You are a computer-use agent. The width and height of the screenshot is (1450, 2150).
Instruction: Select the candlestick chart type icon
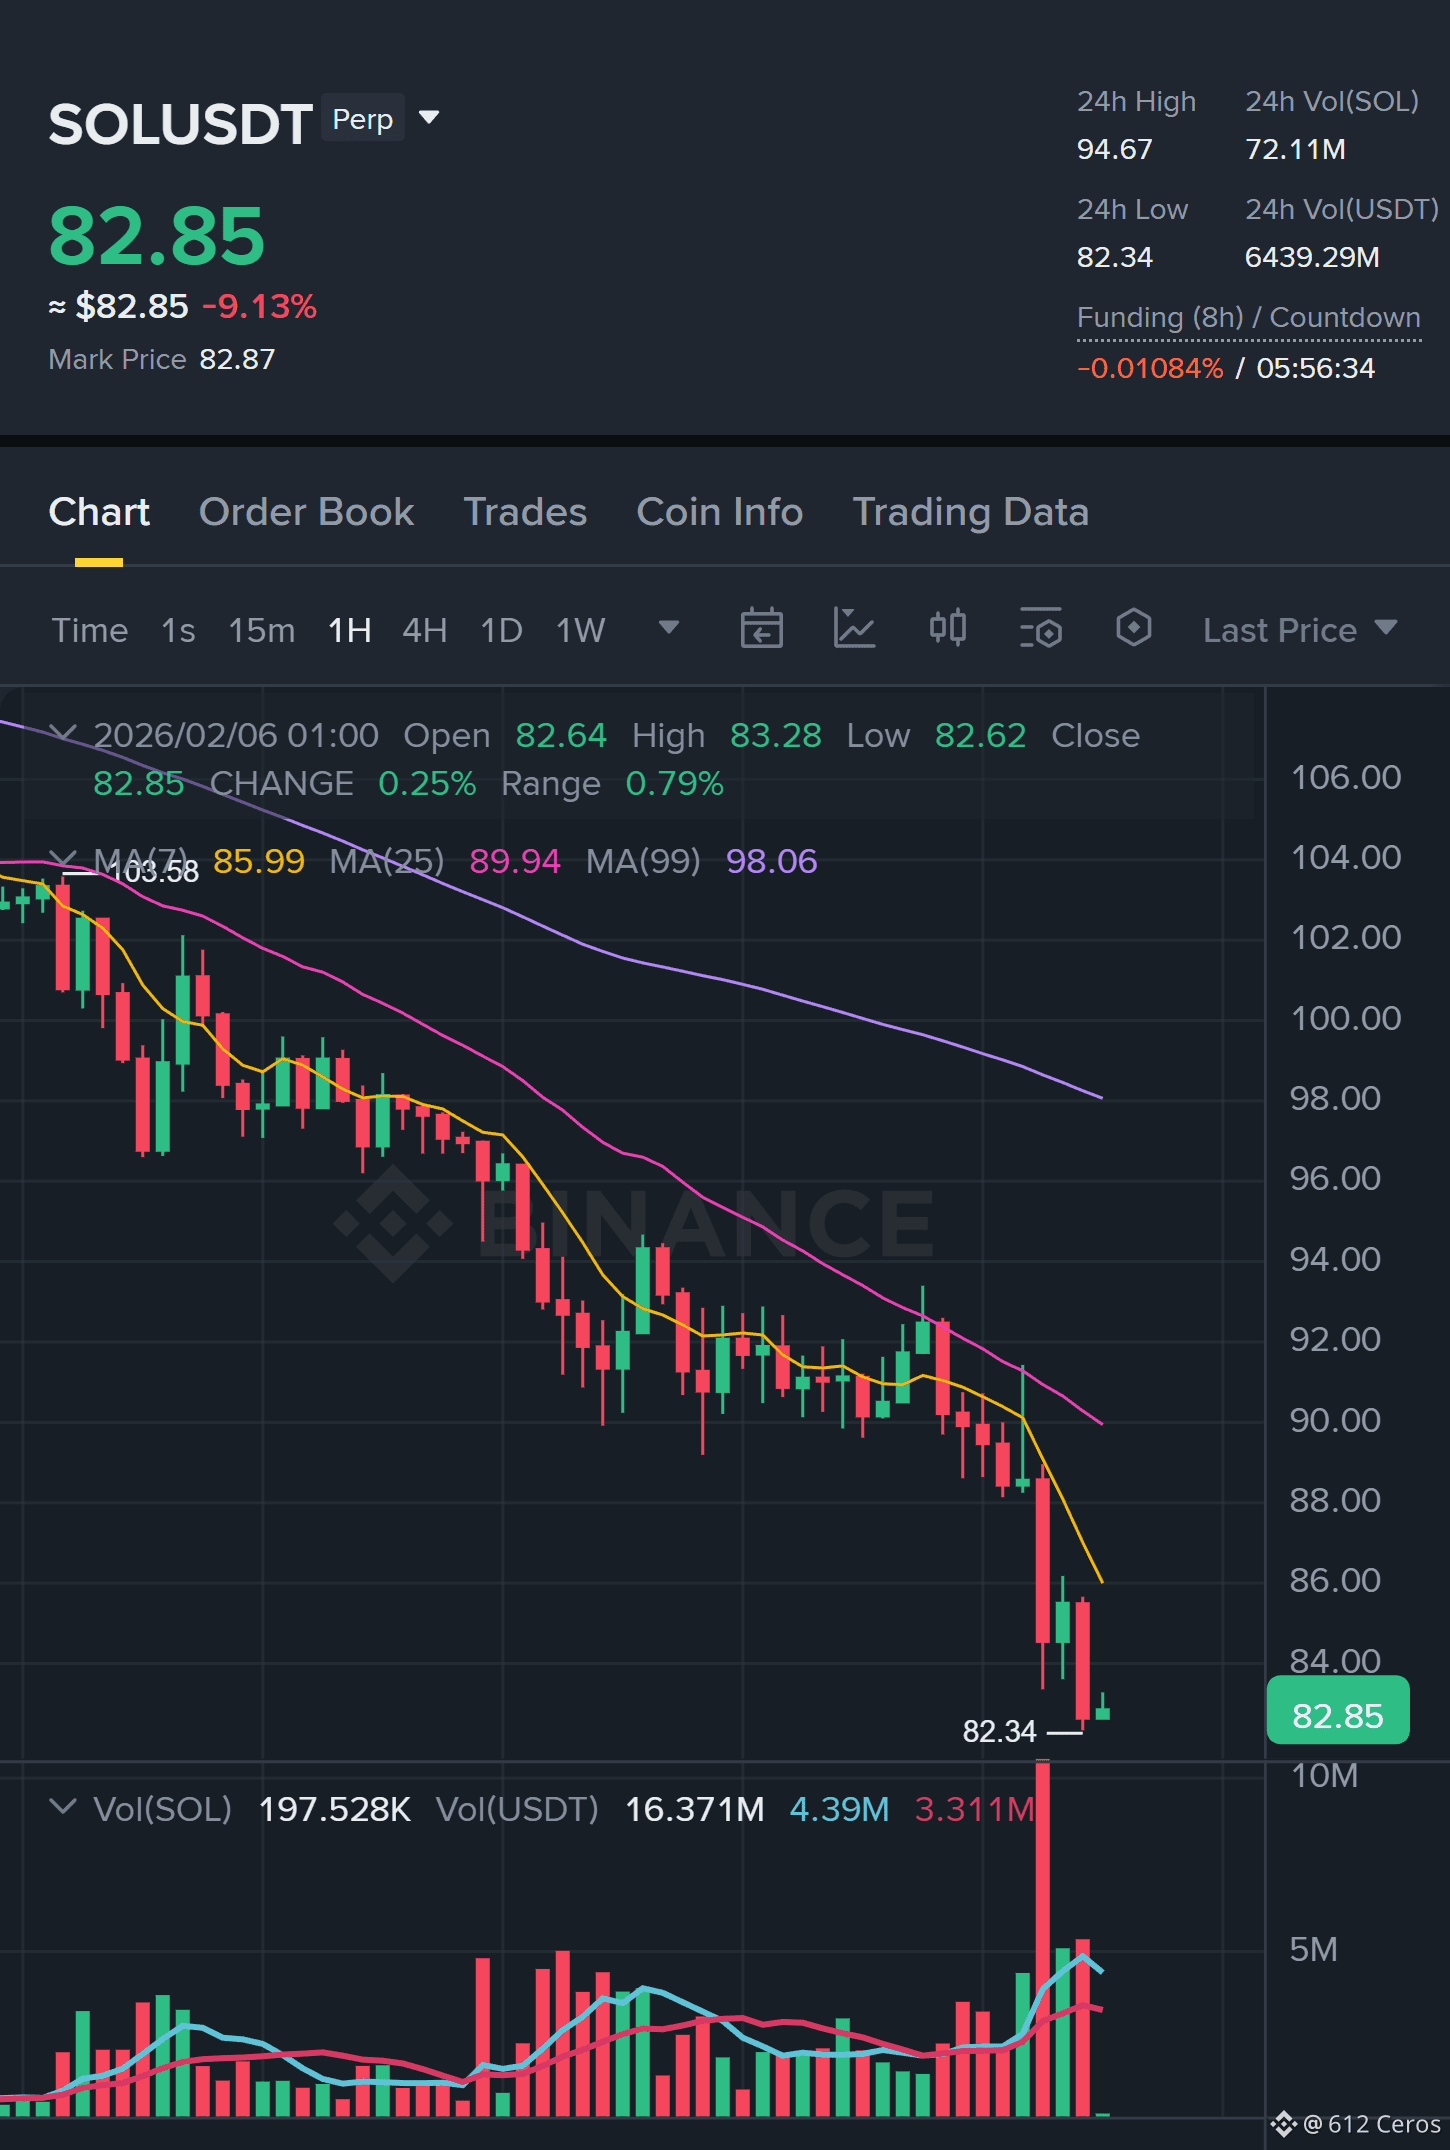tap(947, 628)
